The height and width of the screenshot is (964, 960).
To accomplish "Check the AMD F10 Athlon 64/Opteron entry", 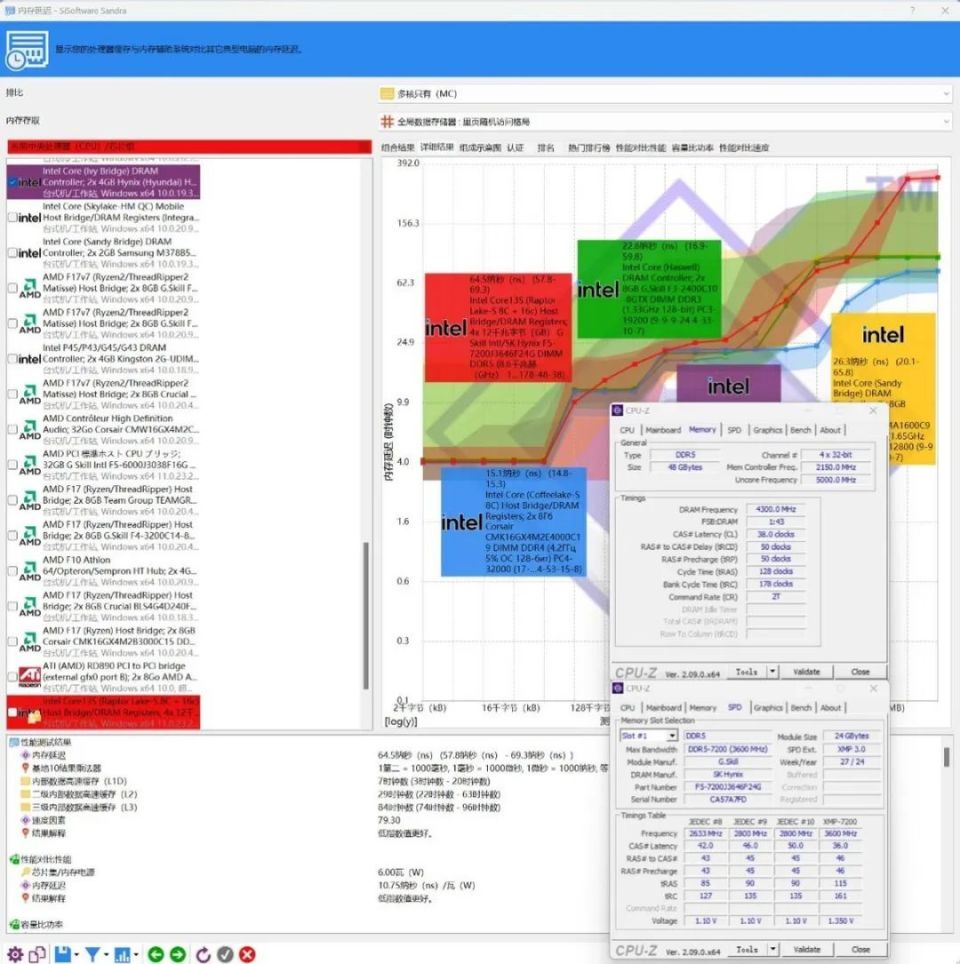I will coord(12,571).
